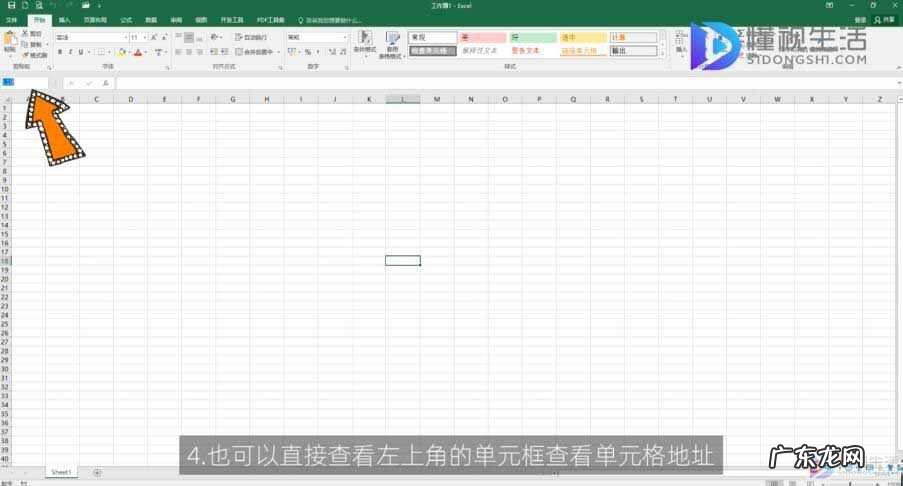Click the Borders icon in font group

[101, 52]
